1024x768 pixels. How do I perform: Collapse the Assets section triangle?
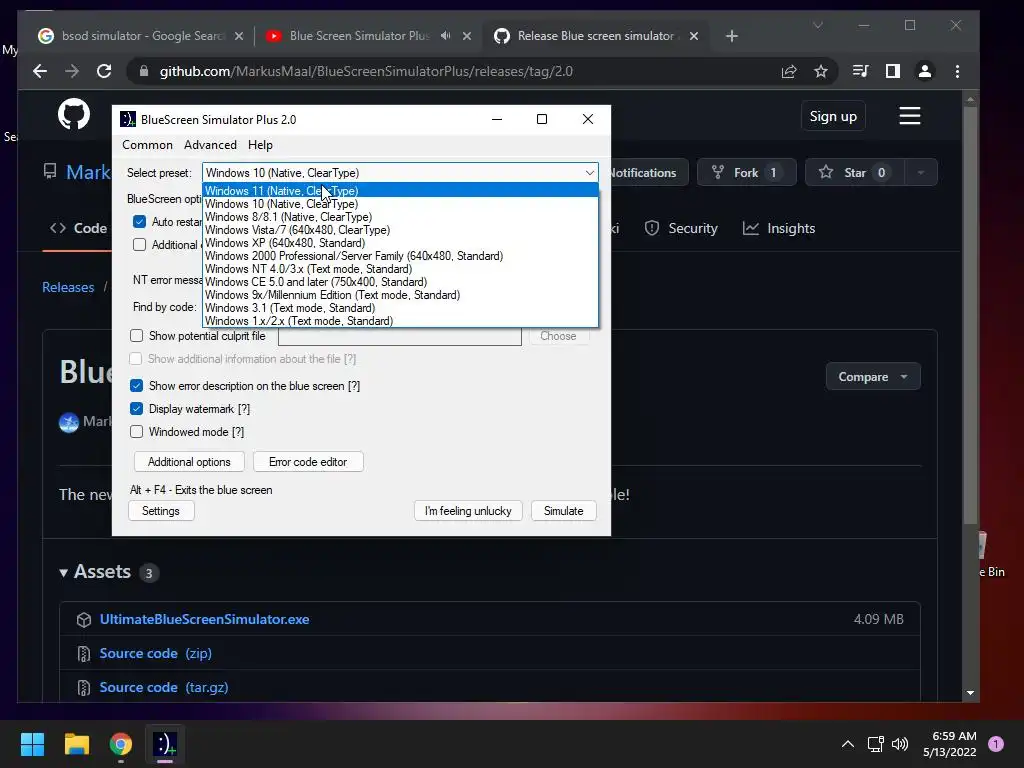(63, 573)
